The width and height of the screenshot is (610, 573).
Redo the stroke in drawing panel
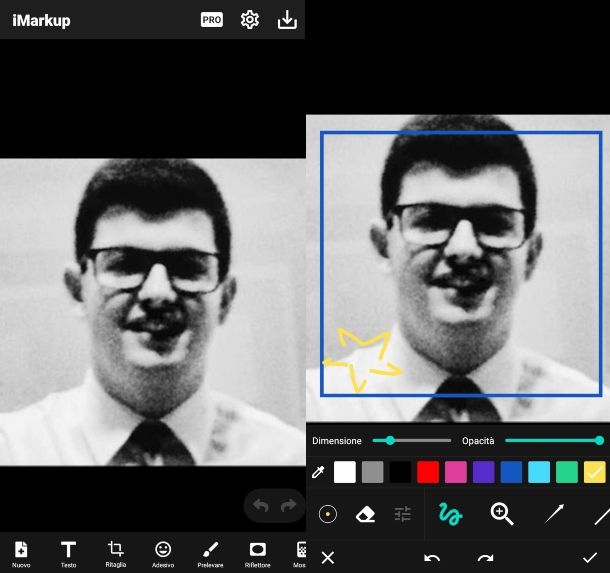coord(486,558)
